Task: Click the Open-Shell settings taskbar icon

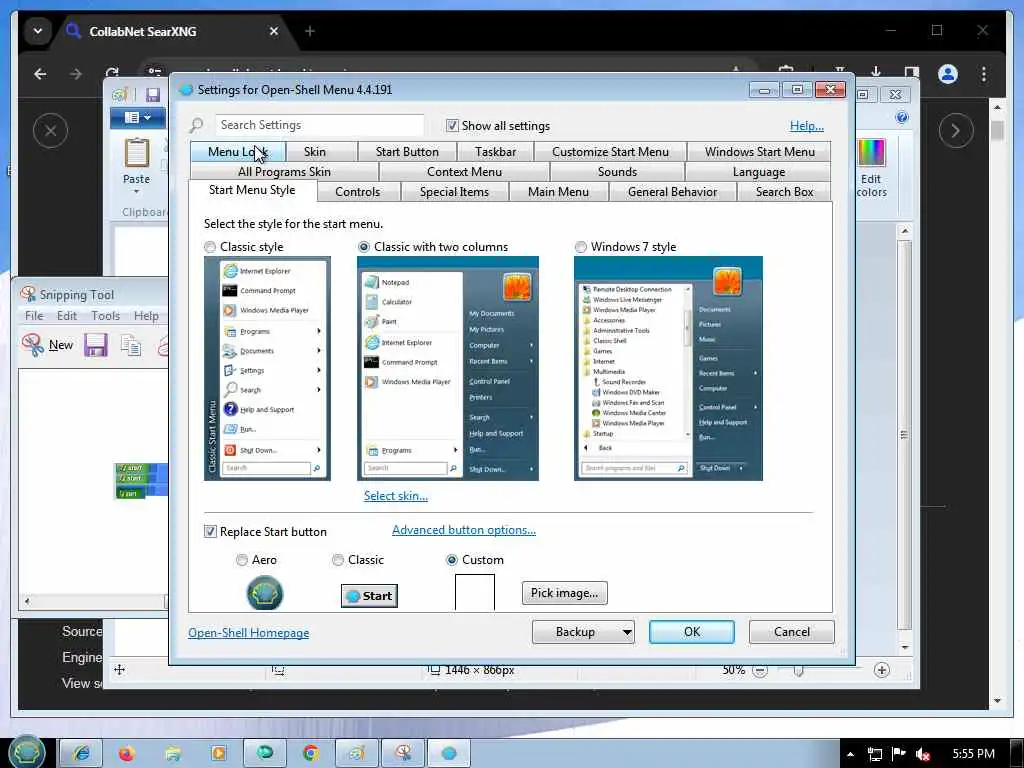Action: [449, 753]
